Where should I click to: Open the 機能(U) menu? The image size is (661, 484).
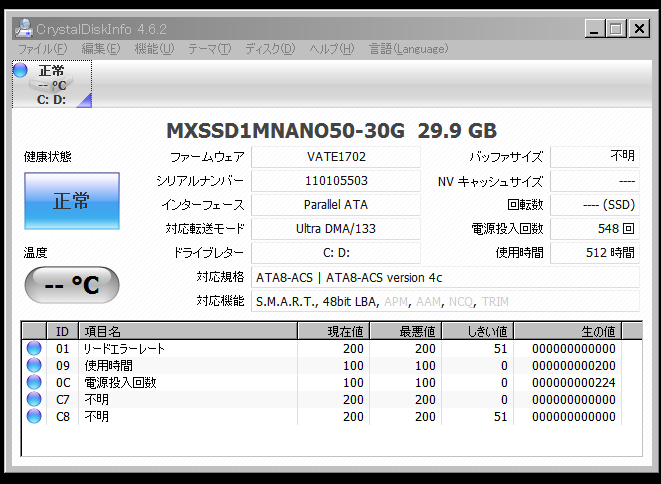point(154,49)
